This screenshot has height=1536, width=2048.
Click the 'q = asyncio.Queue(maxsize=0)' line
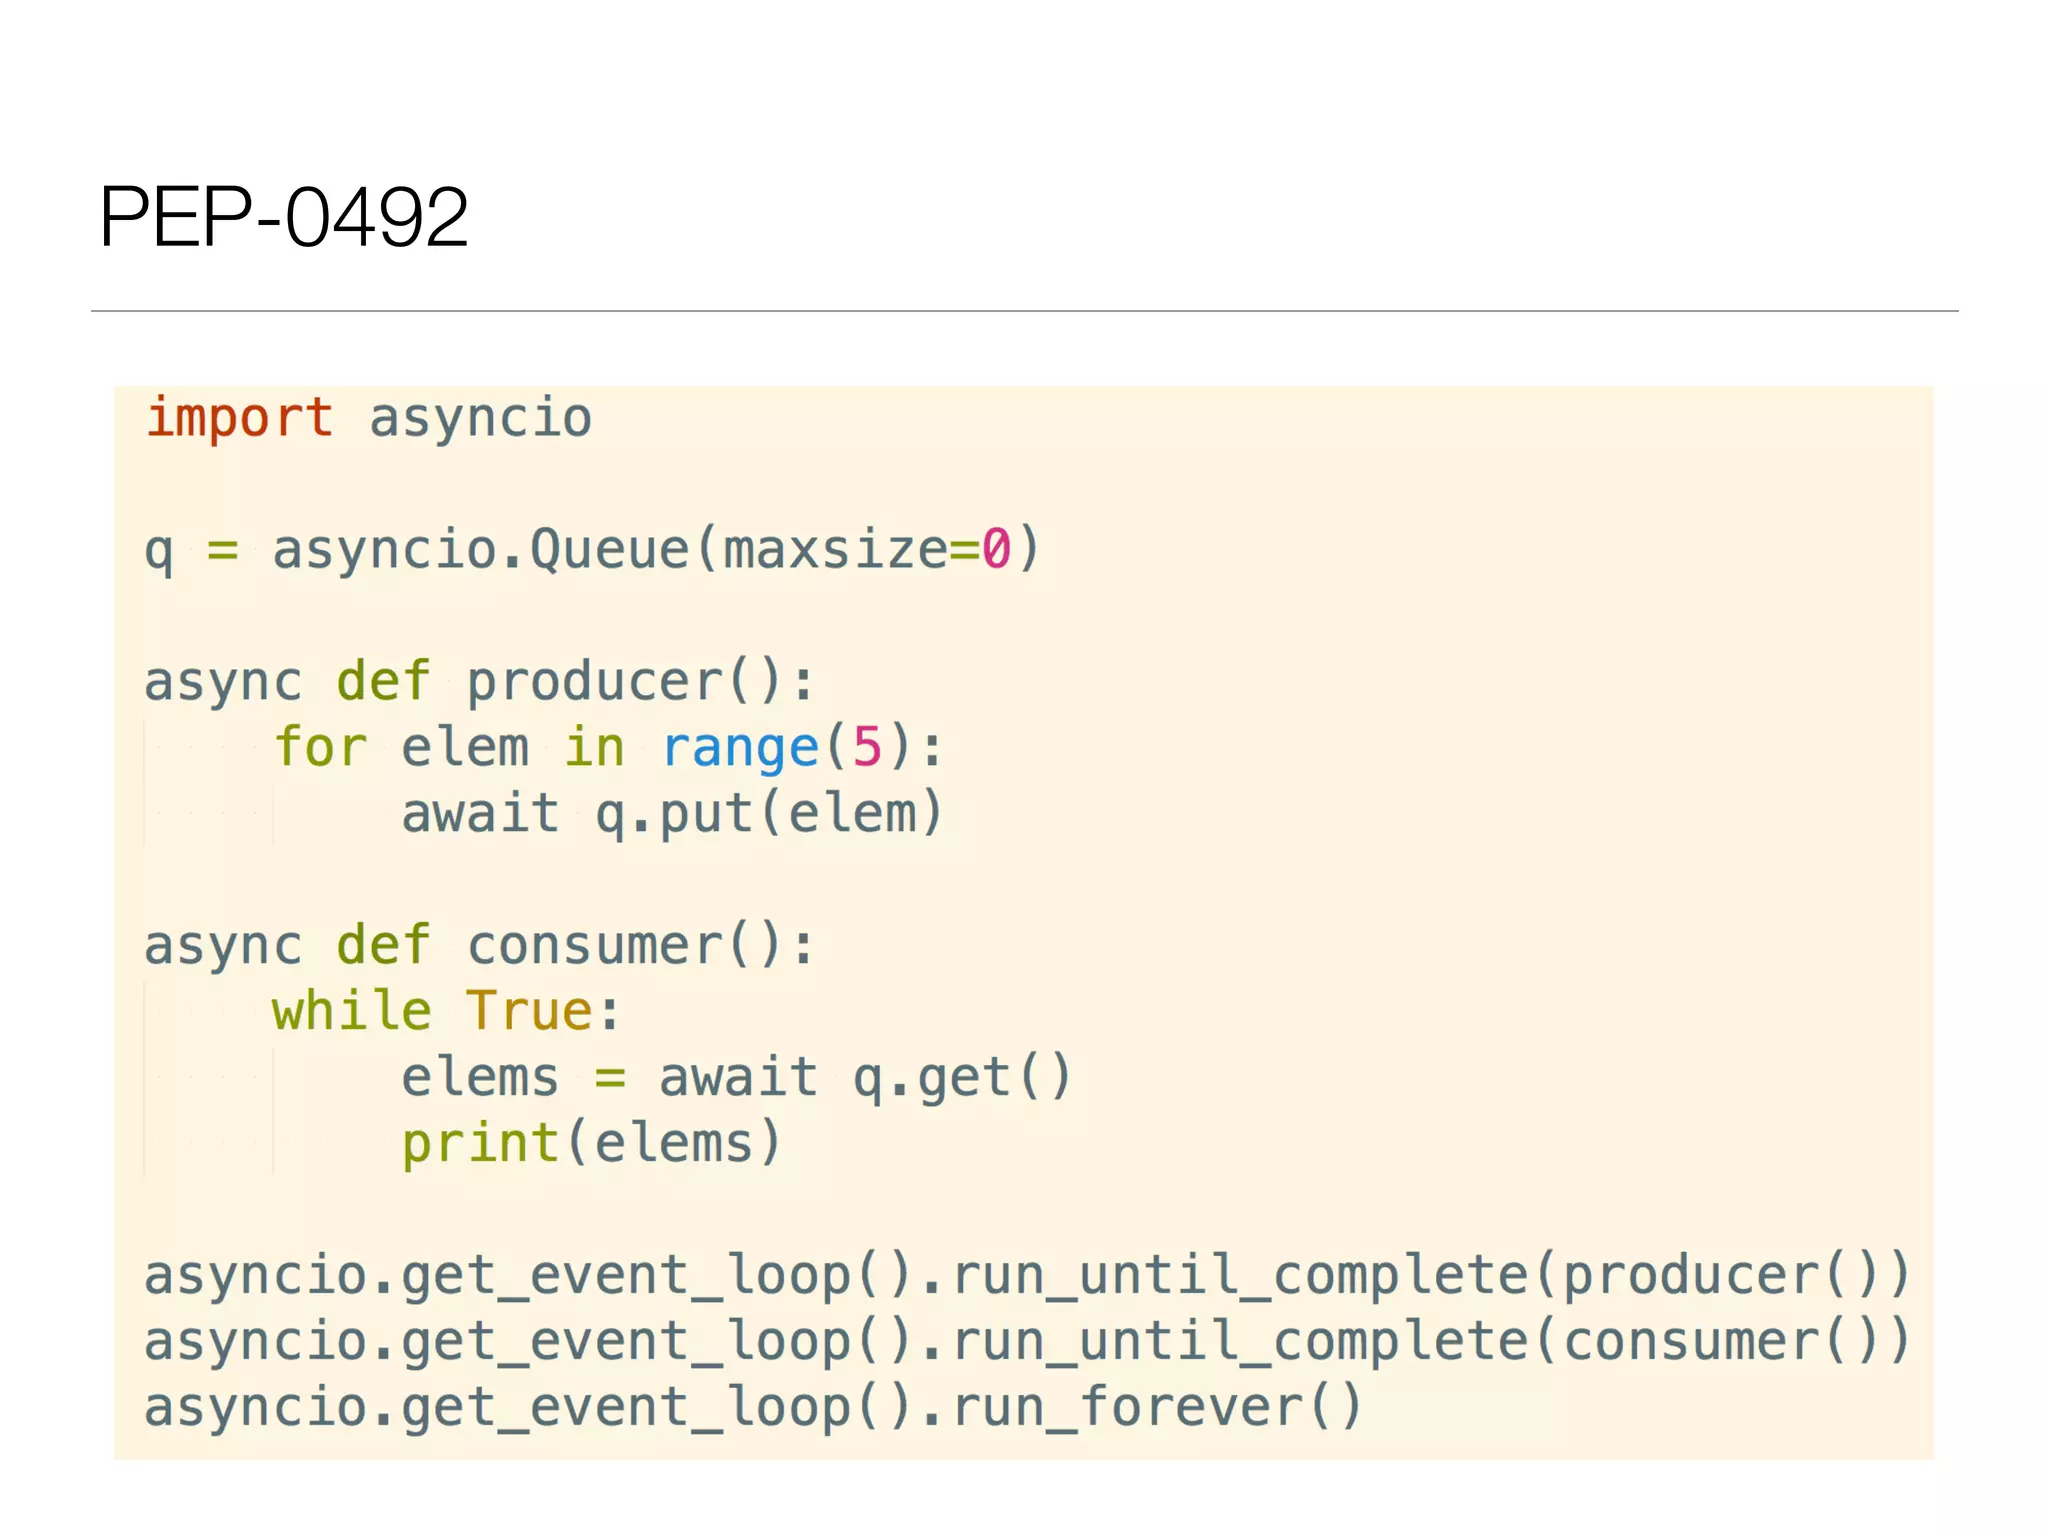tap(593, 550)
